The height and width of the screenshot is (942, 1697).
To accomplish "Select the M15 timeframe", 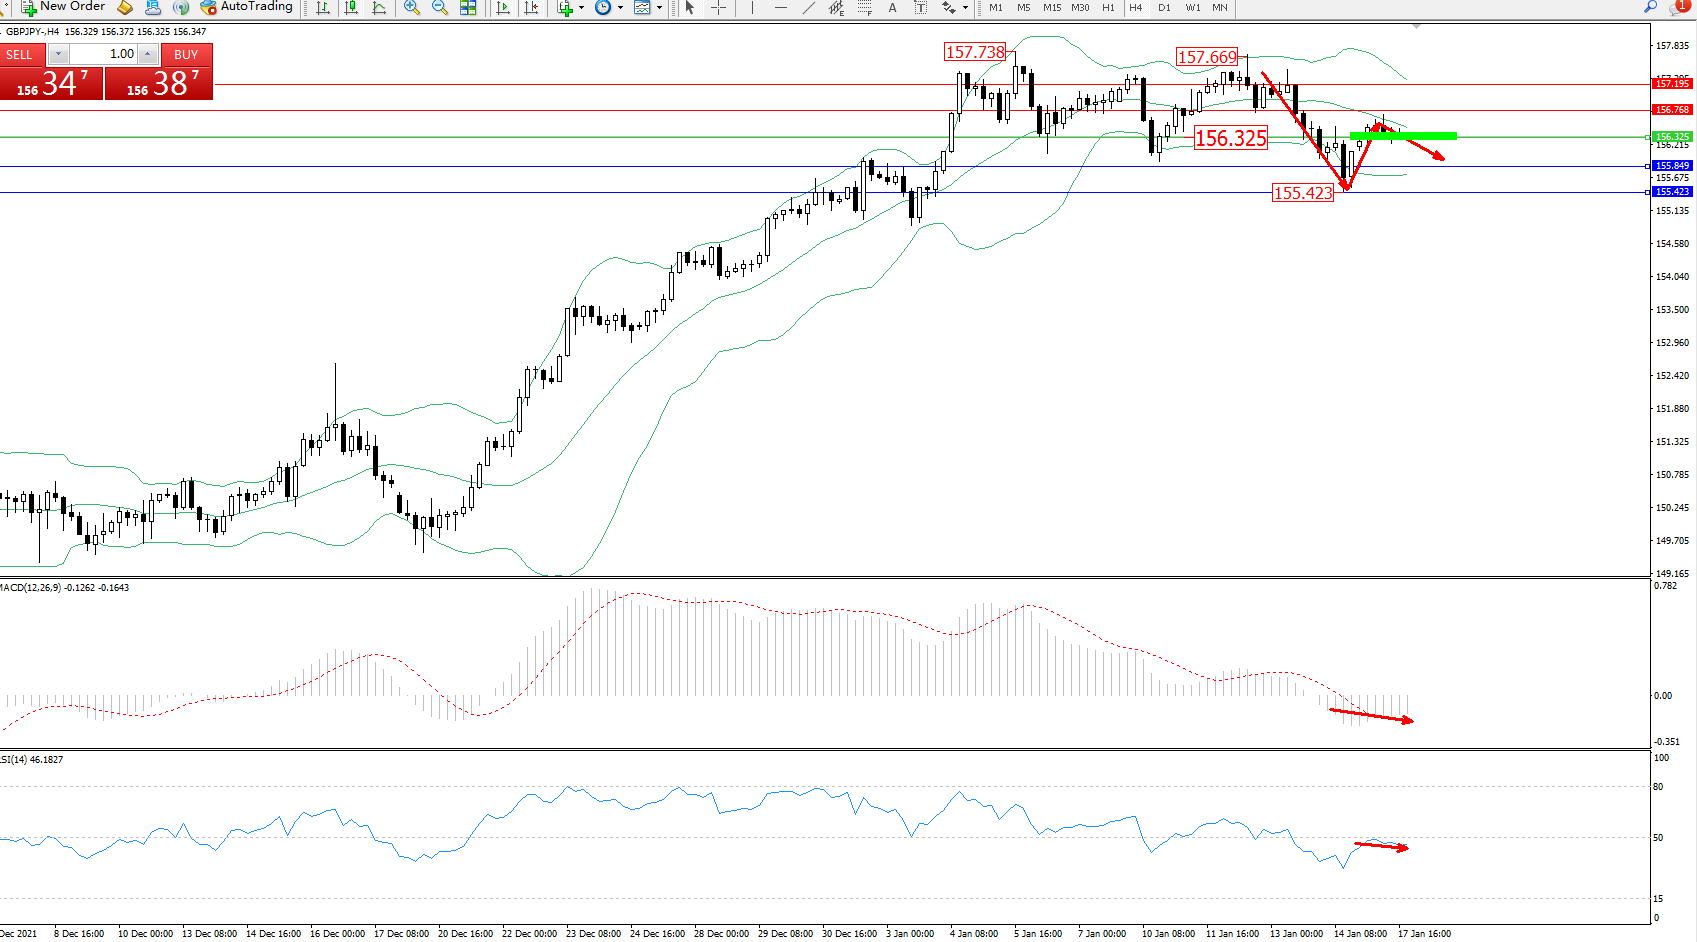I will point(1052,7).
